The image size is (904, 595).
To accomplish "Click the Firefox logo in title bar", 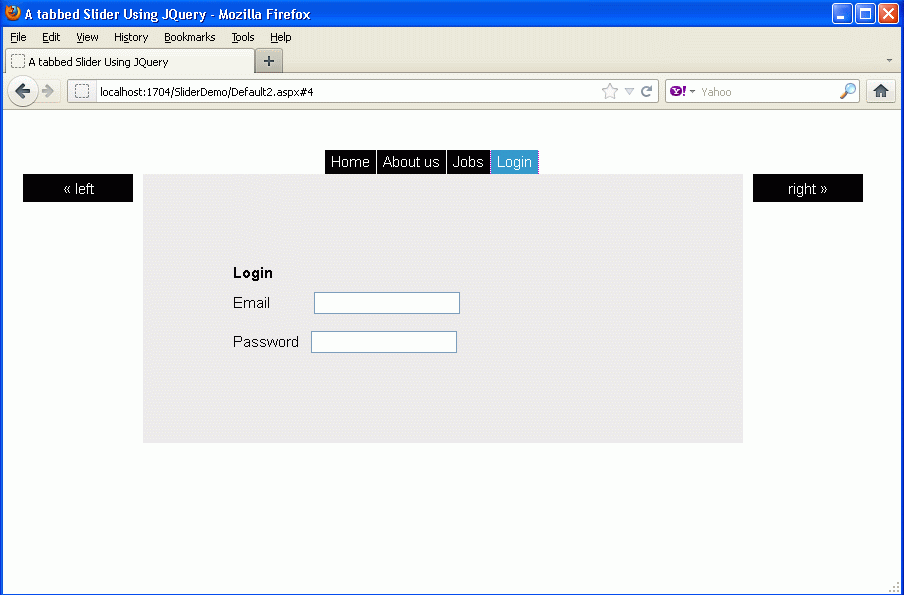I will (x=13, y=13).
